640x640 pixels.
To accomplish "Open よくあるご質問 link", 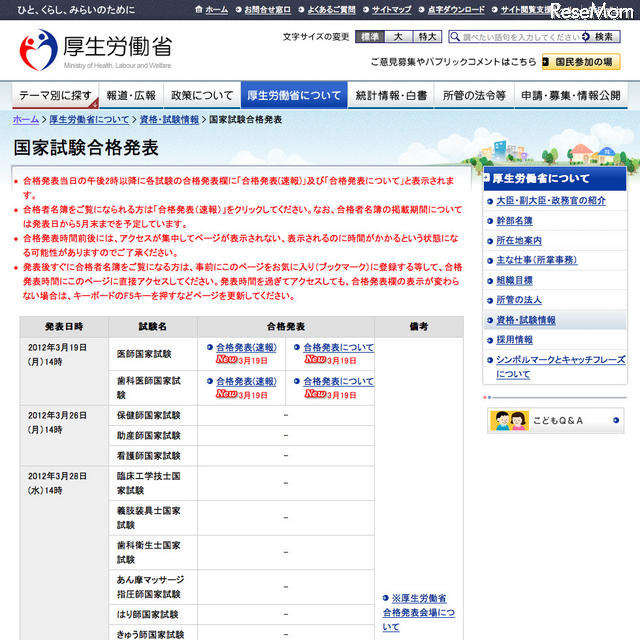I will point(331,9).
